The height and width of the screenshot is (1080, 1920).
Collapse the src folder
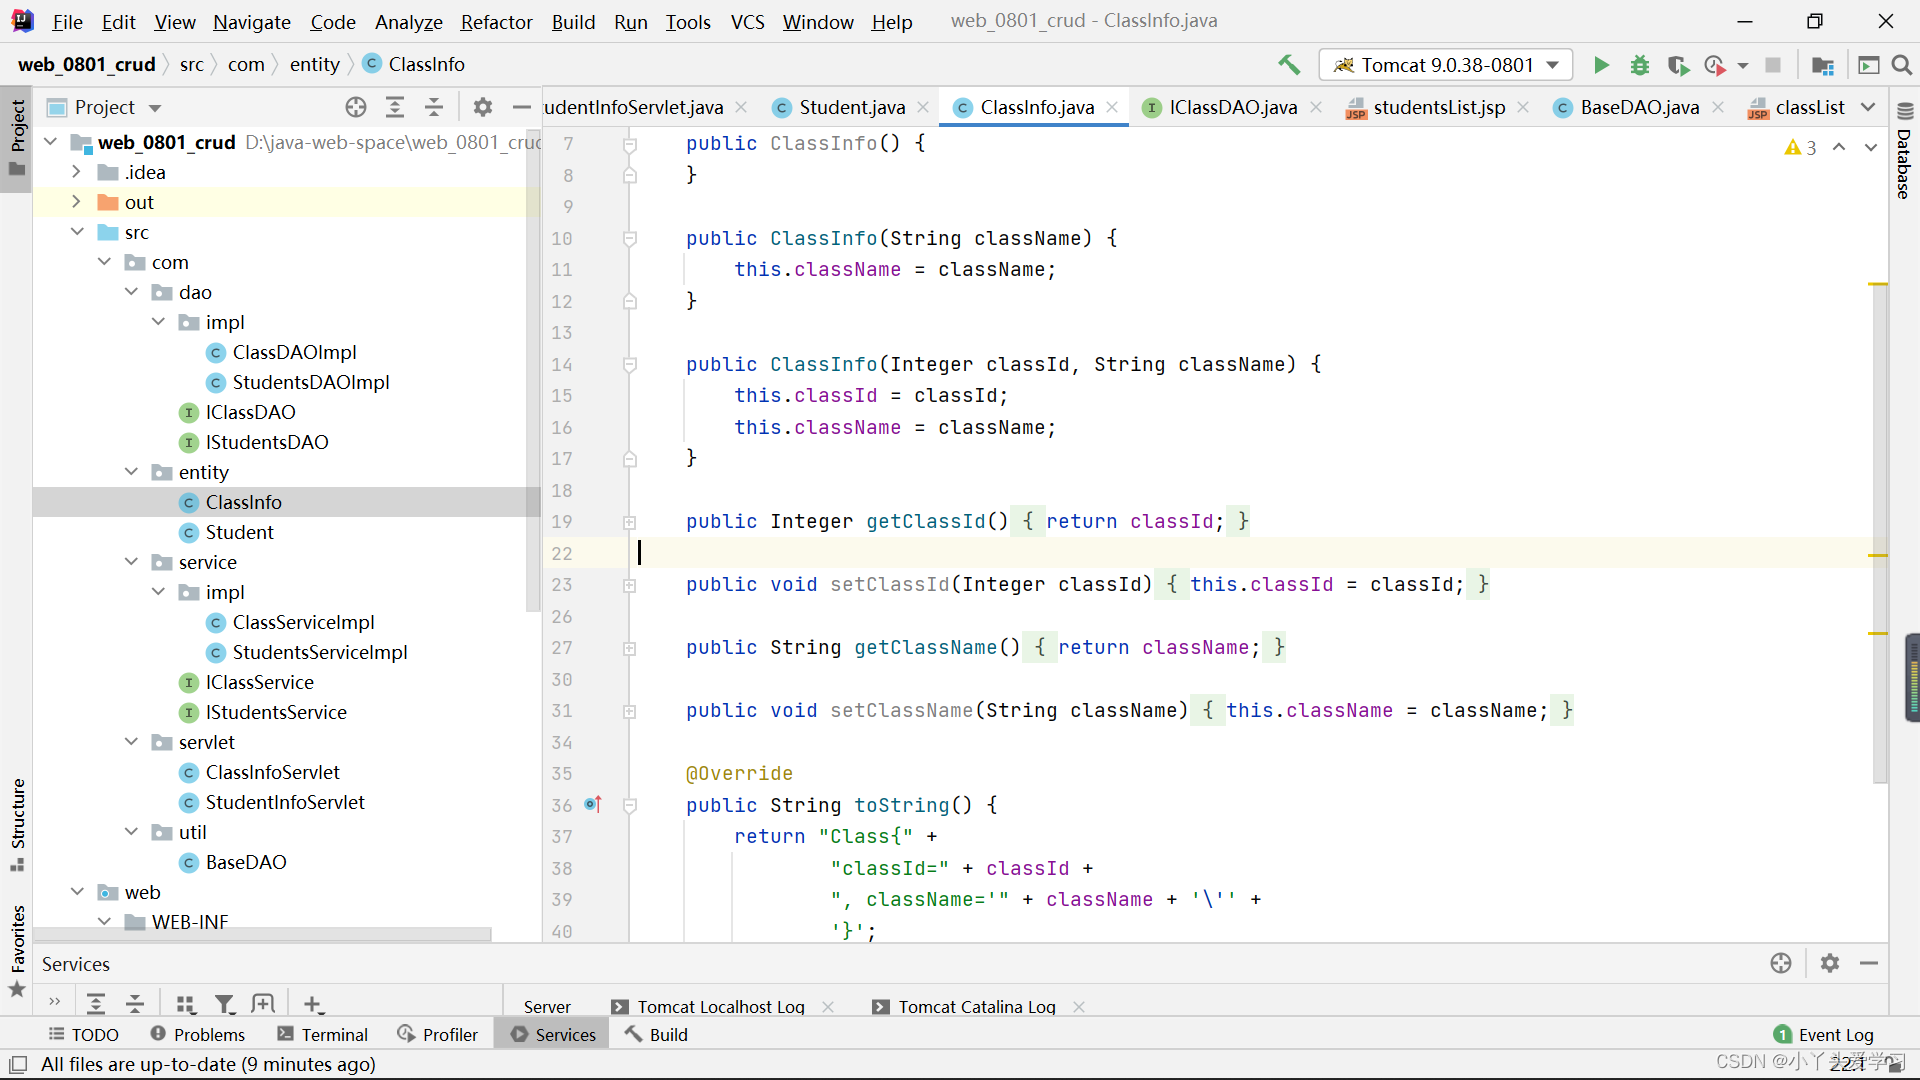coord(77,232)
